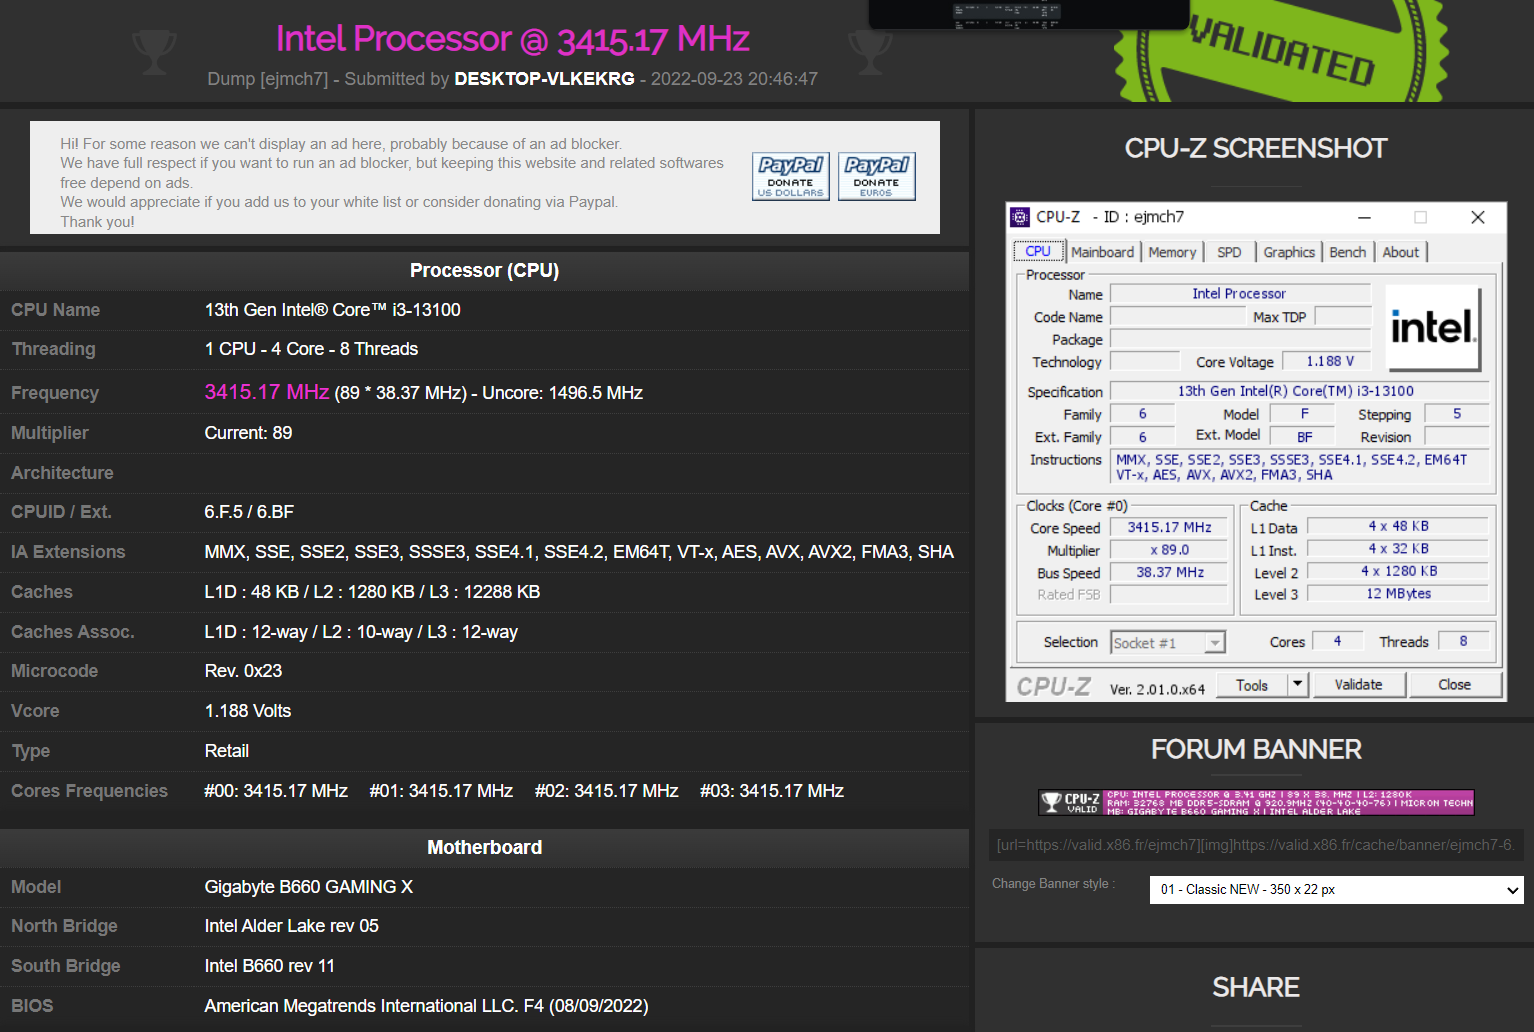Open the Socket #1 selection dropdown
This screenshot has height=1032, width=1534.
pos(1216,641)
